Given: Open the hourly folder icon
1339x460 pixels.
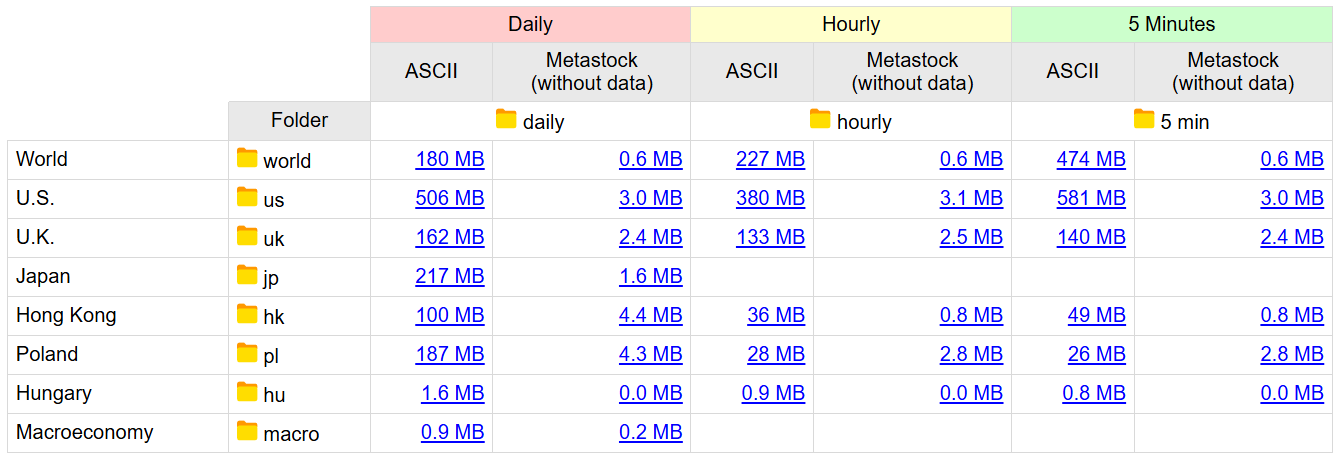Looking at the screenshot, I should coord(820,120).
